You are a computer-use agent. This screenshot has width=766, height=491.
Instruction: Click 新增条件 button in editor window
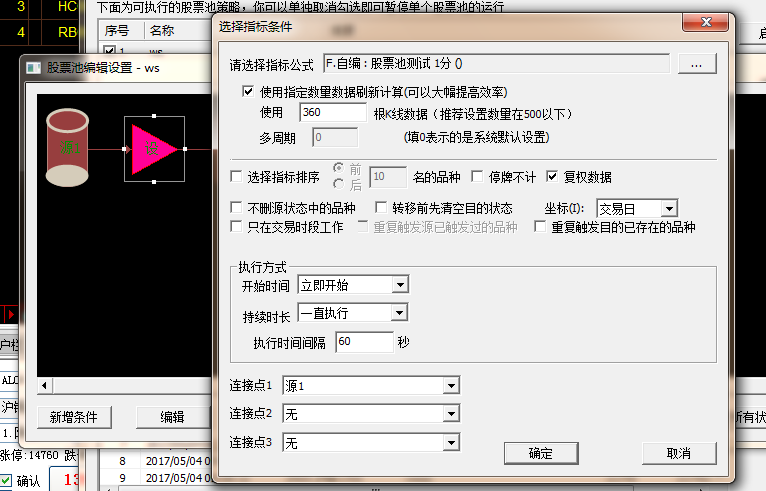coord(74,417)
